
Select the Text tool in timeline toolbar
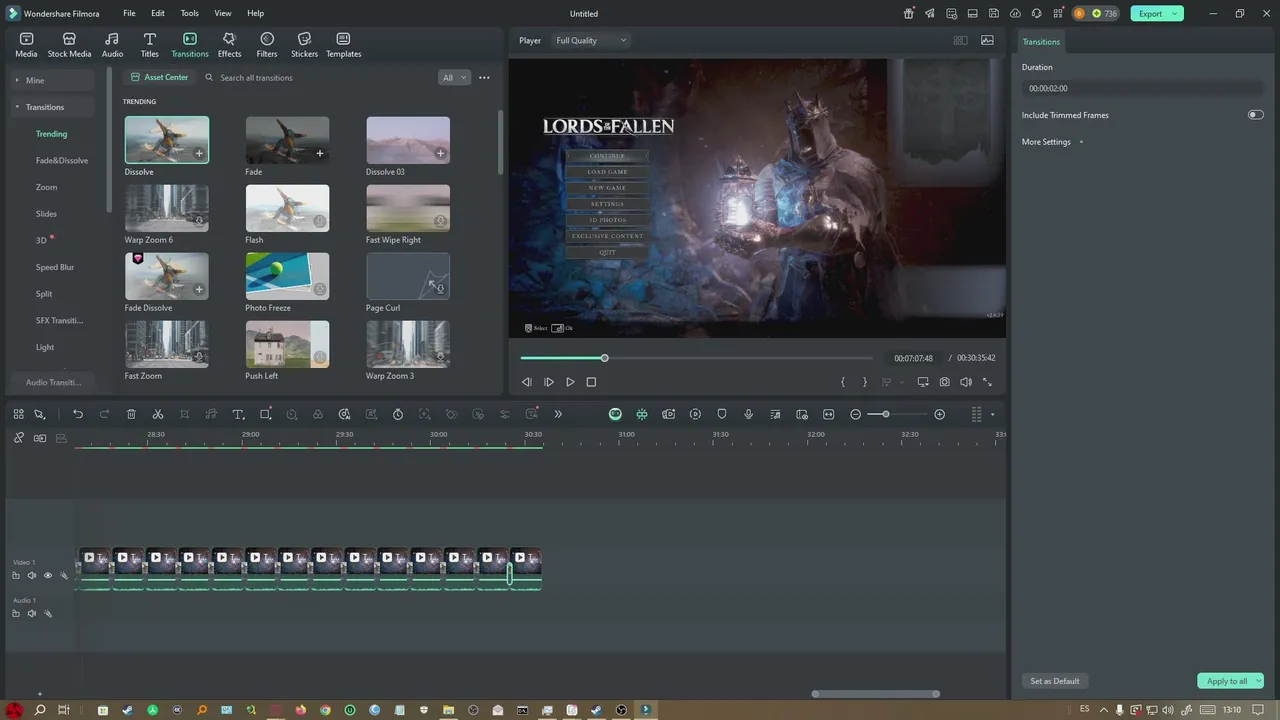pos(238,414)
